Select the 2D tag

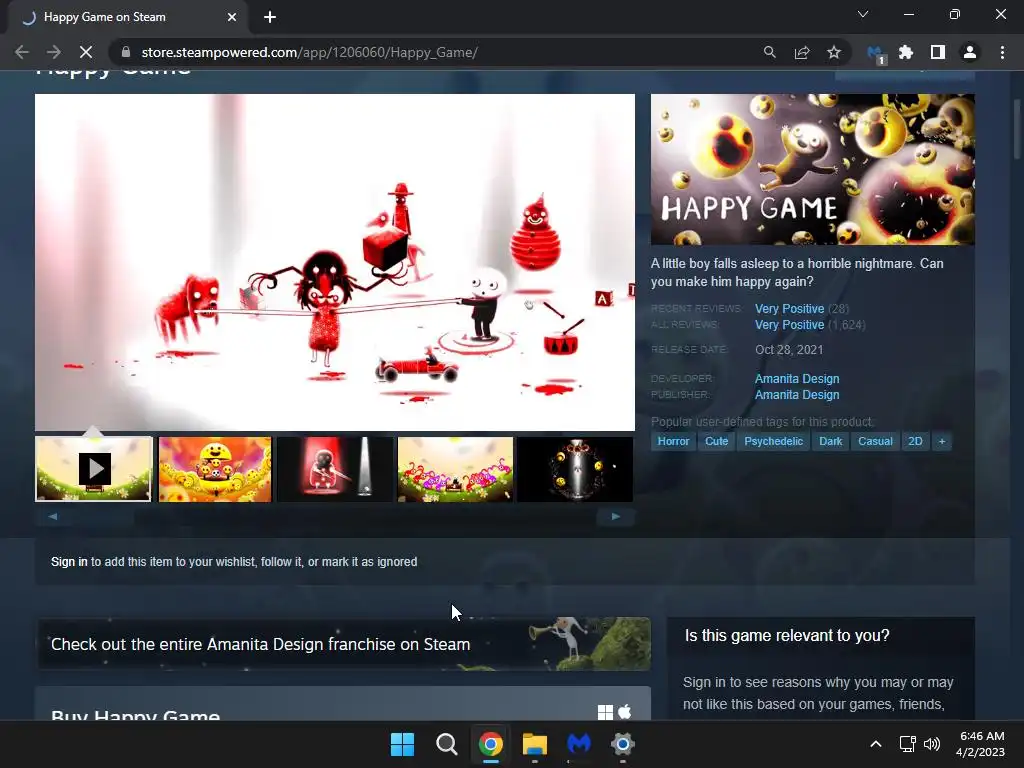915,441
